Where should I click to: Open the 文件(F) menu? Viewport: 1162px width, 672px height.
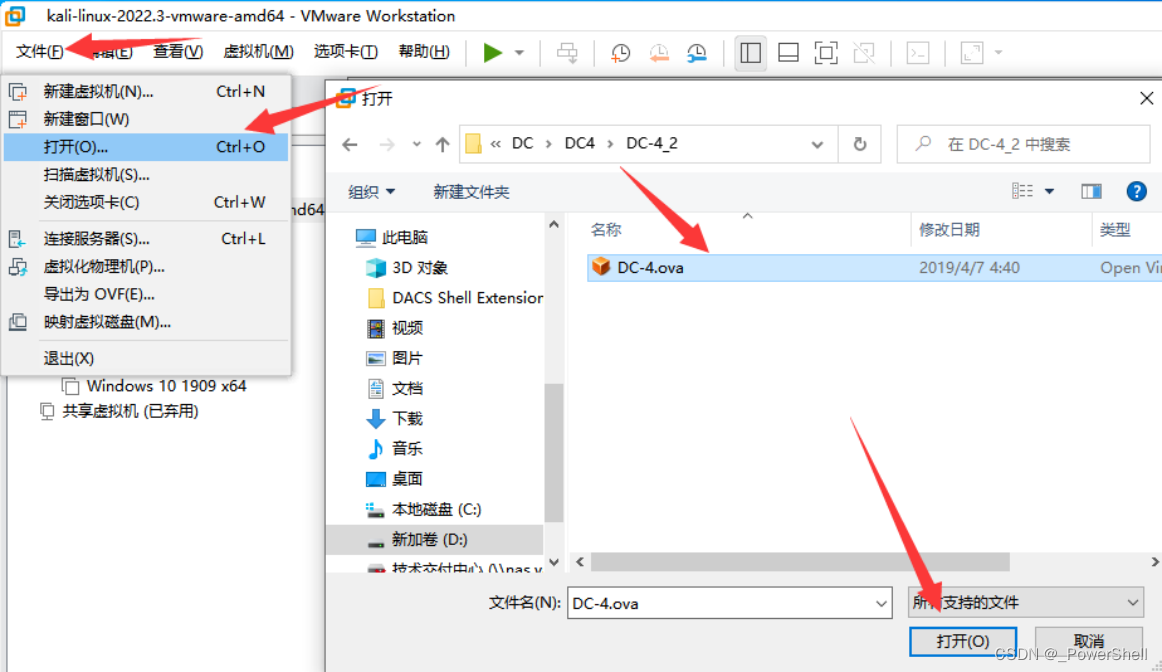click(39, 51)
